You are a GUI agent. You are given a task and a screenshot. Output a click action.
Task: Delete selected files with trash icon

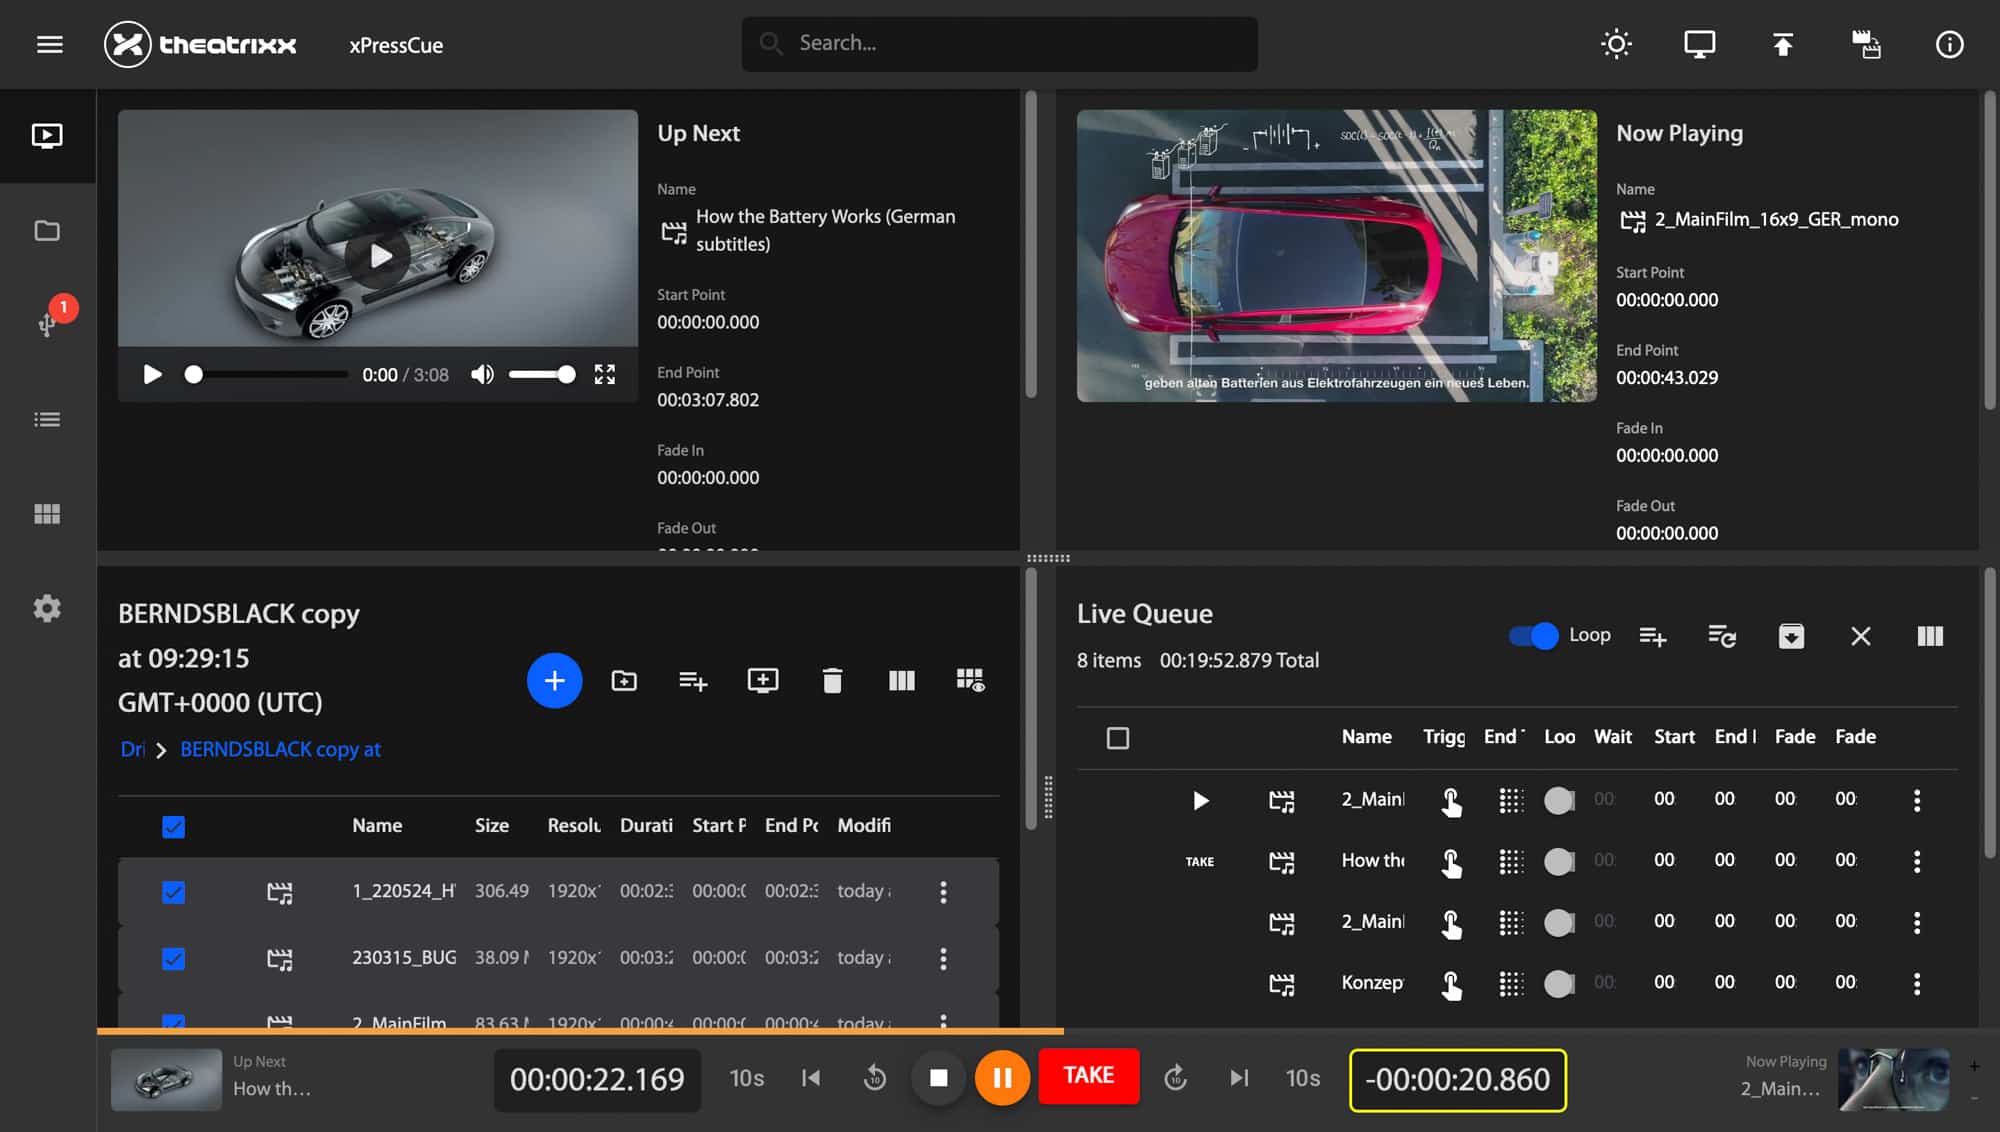pyautogui.click(x=832, y=681)
